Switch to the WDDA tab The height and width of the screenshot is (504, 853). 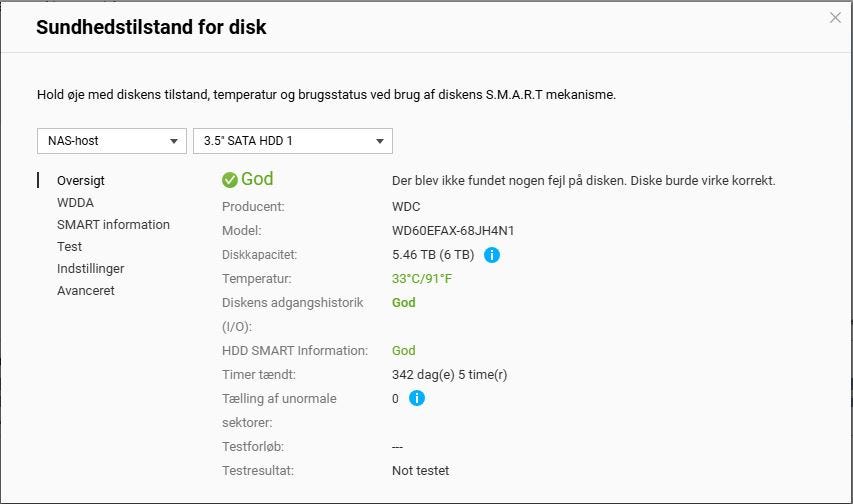[75, 203]
